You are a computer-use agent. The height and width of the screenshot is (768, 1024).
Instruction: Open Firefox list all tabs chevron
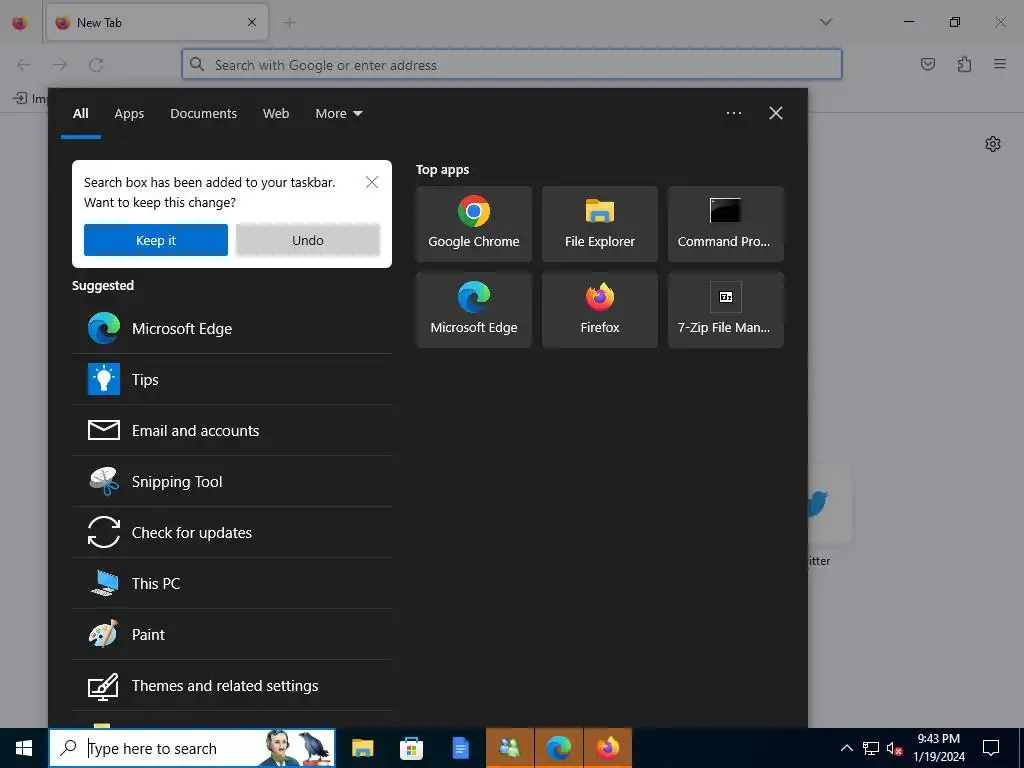click(x=825, y=22)
